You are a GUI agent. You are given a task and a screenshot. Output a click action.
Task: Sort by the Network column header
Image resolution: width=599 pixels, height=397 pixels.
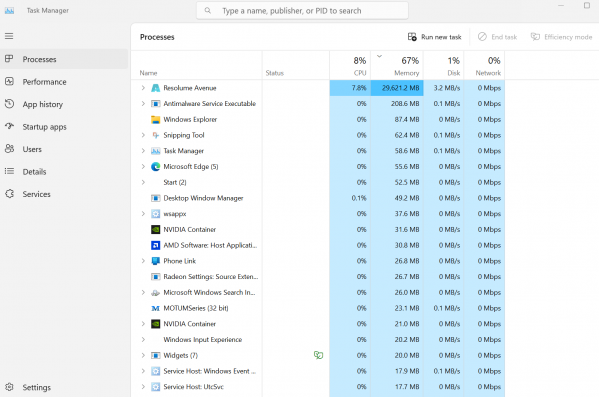[484, 65]
